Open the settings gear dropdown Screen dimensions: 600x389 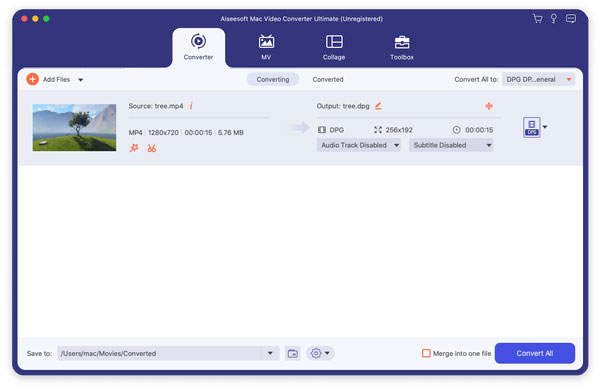320,353
